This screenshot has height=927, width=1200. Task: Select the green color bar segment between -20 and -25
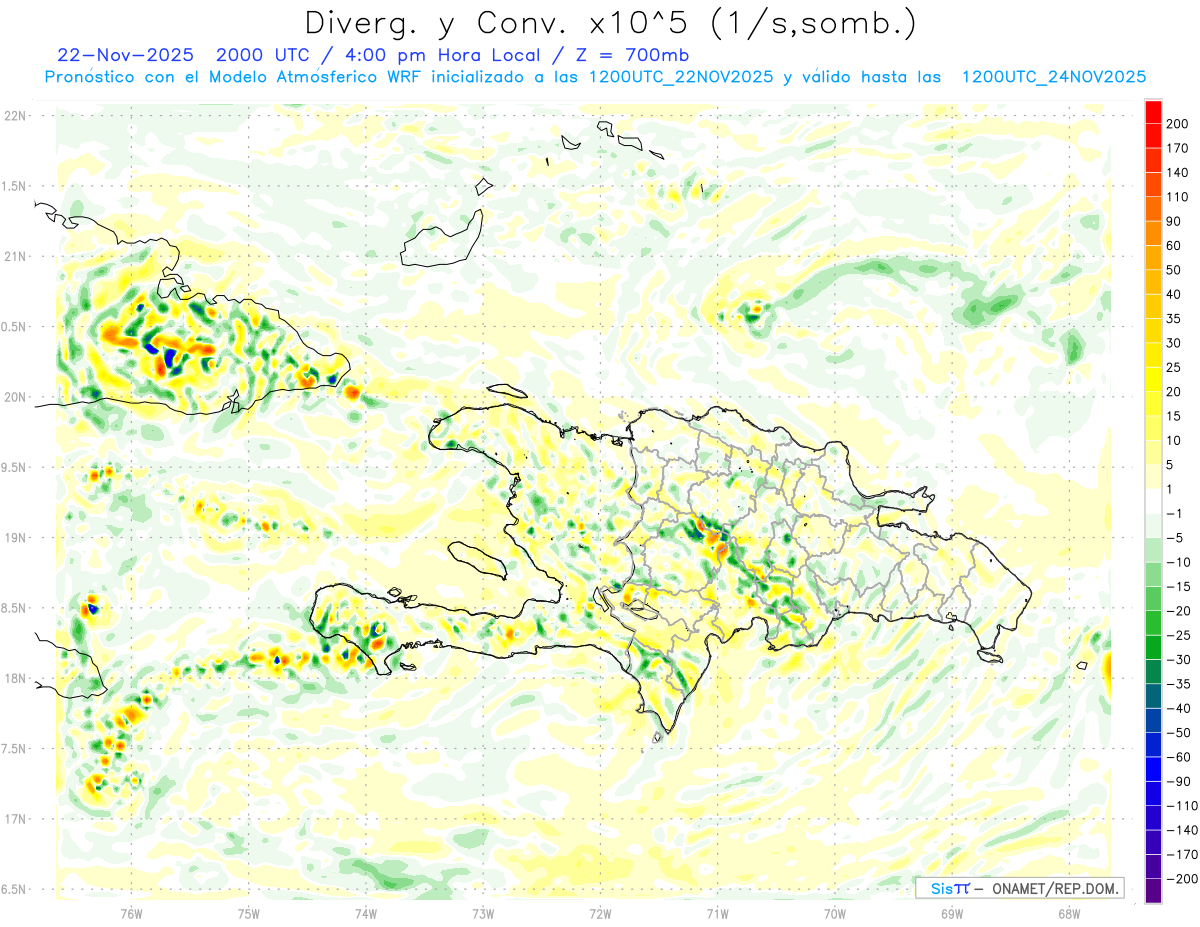[1153, 623]
